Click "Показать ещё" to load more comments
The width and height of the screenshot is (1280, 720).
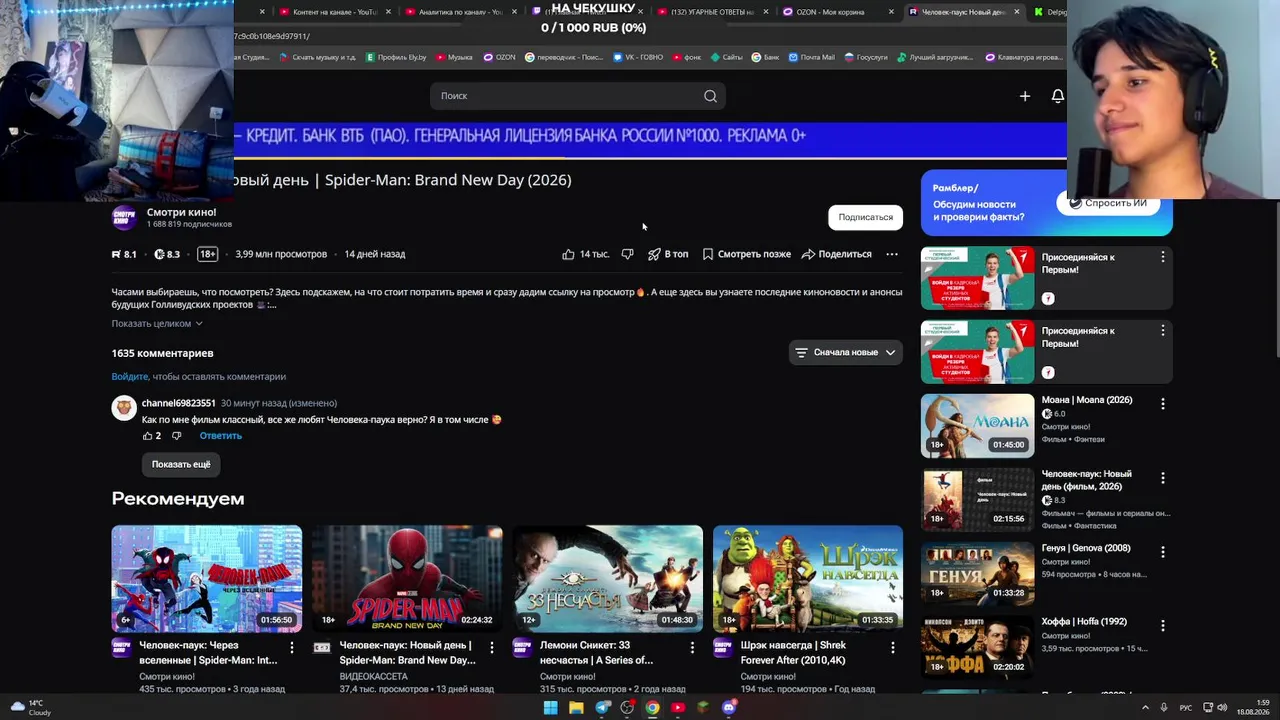pos(181,464)
